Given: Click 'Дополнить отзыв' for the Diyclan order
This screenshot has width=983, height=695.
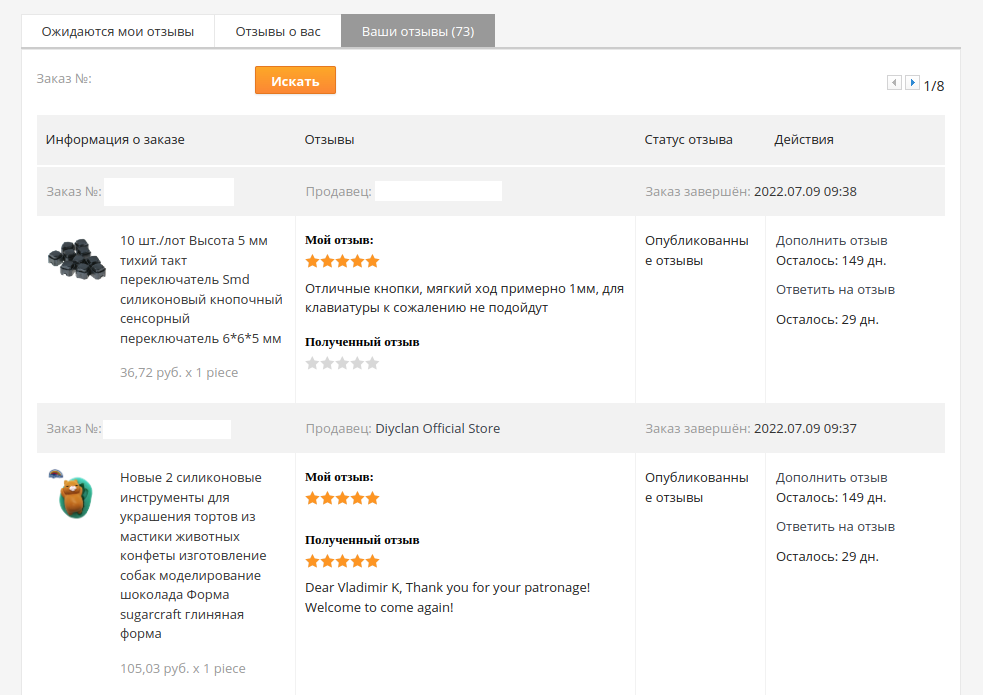Looking at the screenshot, I should click(x=831, y=477).
